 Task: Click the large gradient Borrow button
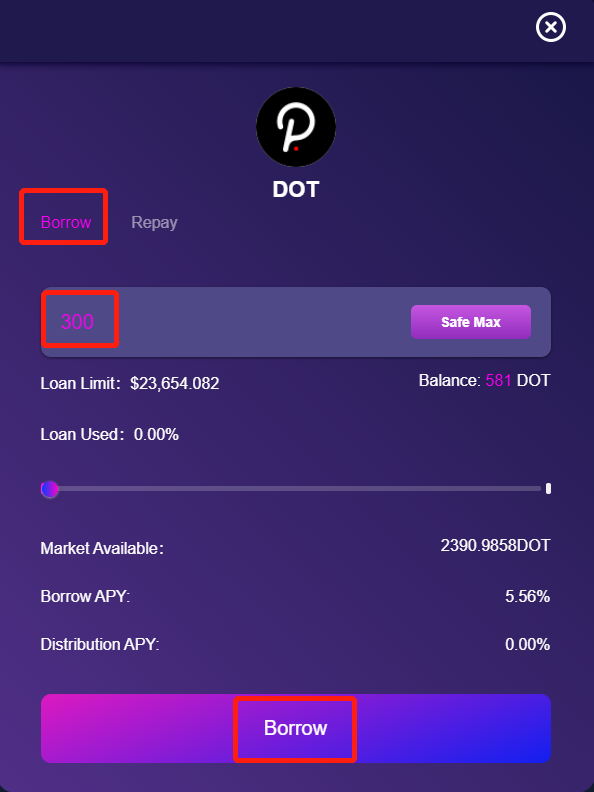point(296,728)
